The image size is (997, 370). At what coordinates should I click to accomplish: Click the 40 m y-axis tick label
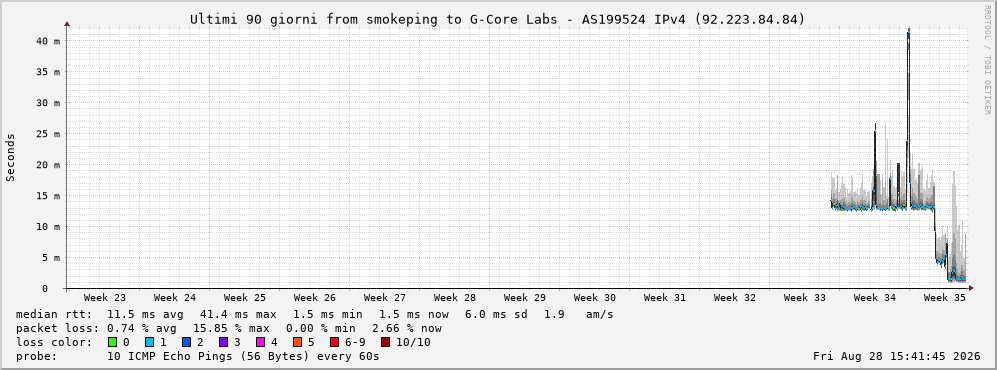point(48,41)
